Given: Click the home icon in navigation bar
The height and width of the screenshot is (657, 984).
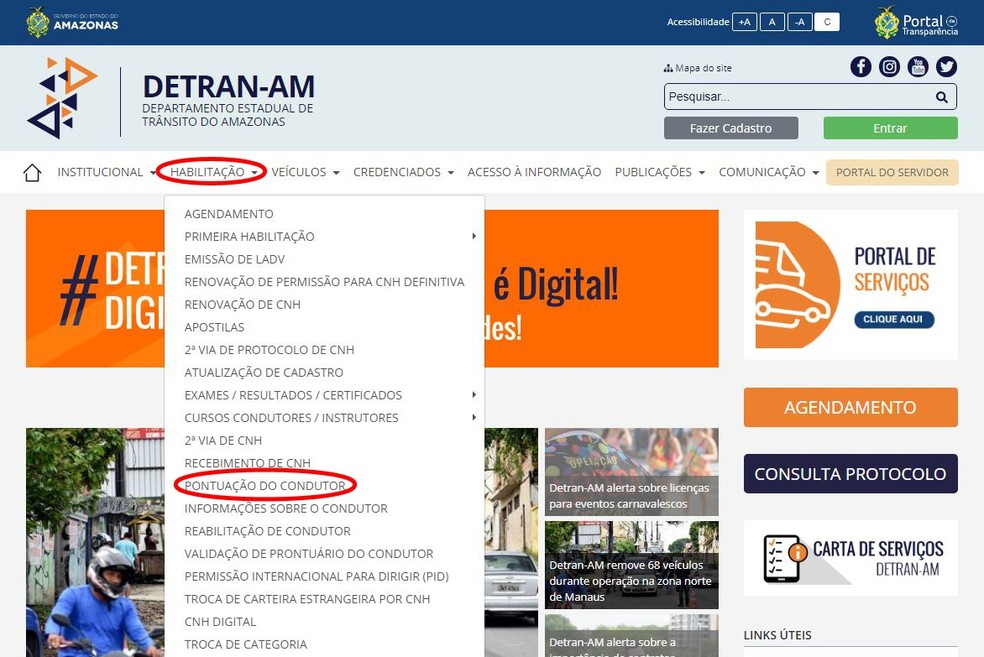Looking at the screenshot, I should coord(32,173).
